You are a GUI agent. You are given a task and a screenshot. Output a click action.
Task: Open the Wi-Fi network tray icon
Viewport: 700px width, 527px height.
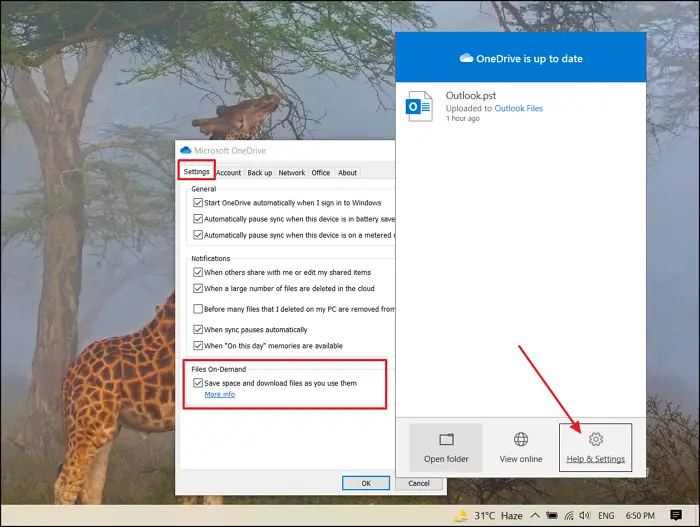(569, 516)
